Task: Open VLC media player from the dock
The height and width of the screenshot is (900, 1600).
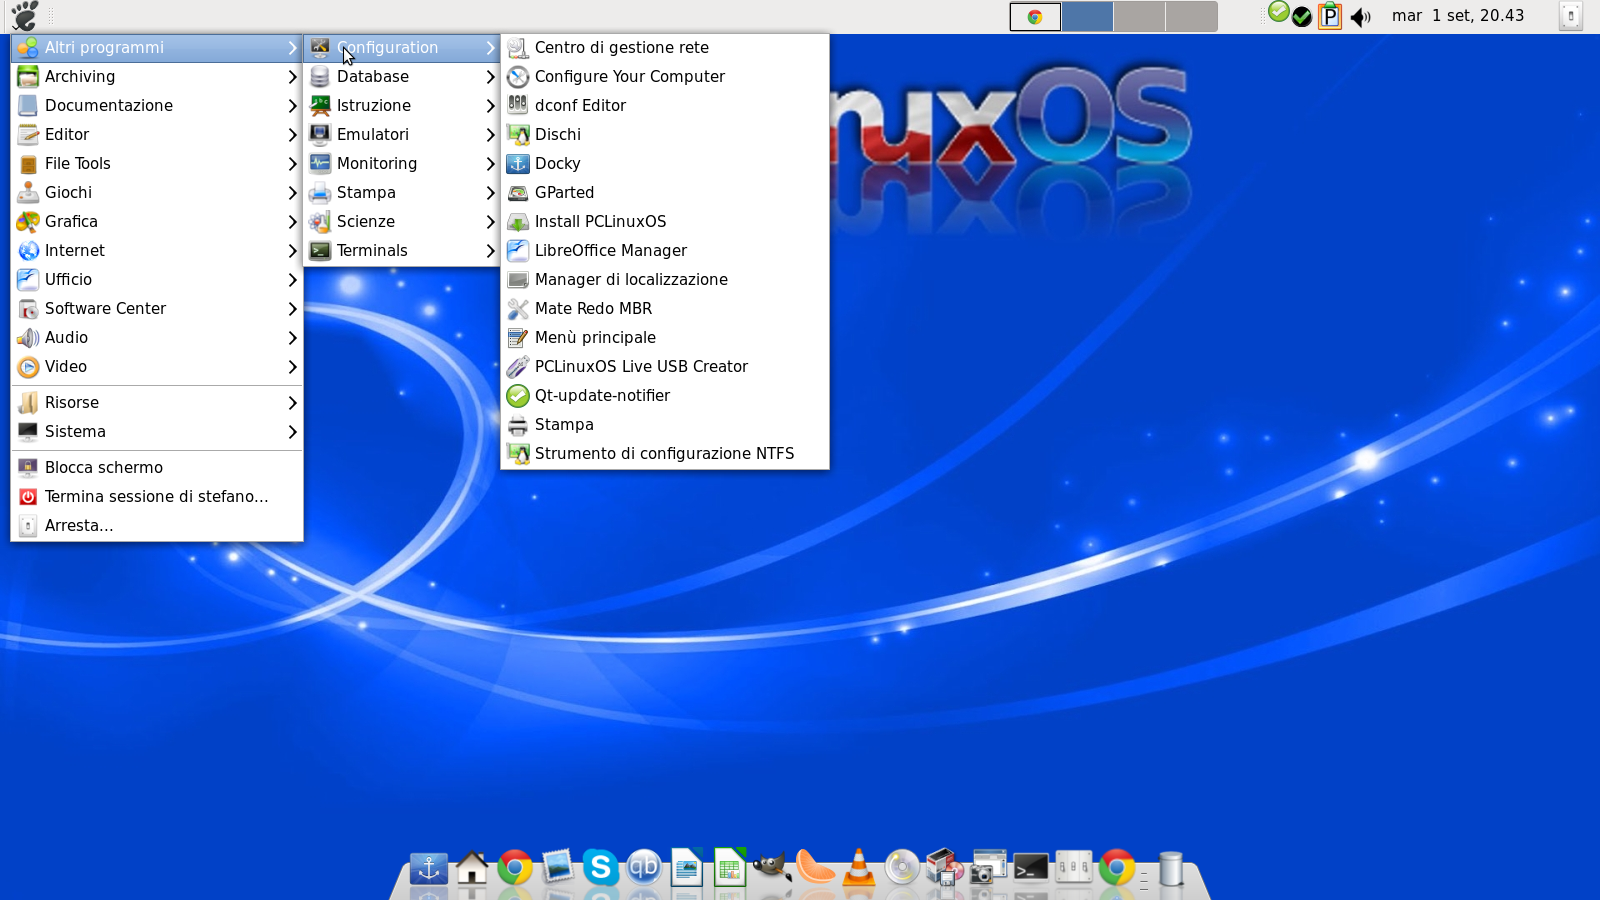Action: [x=859, y=868]
